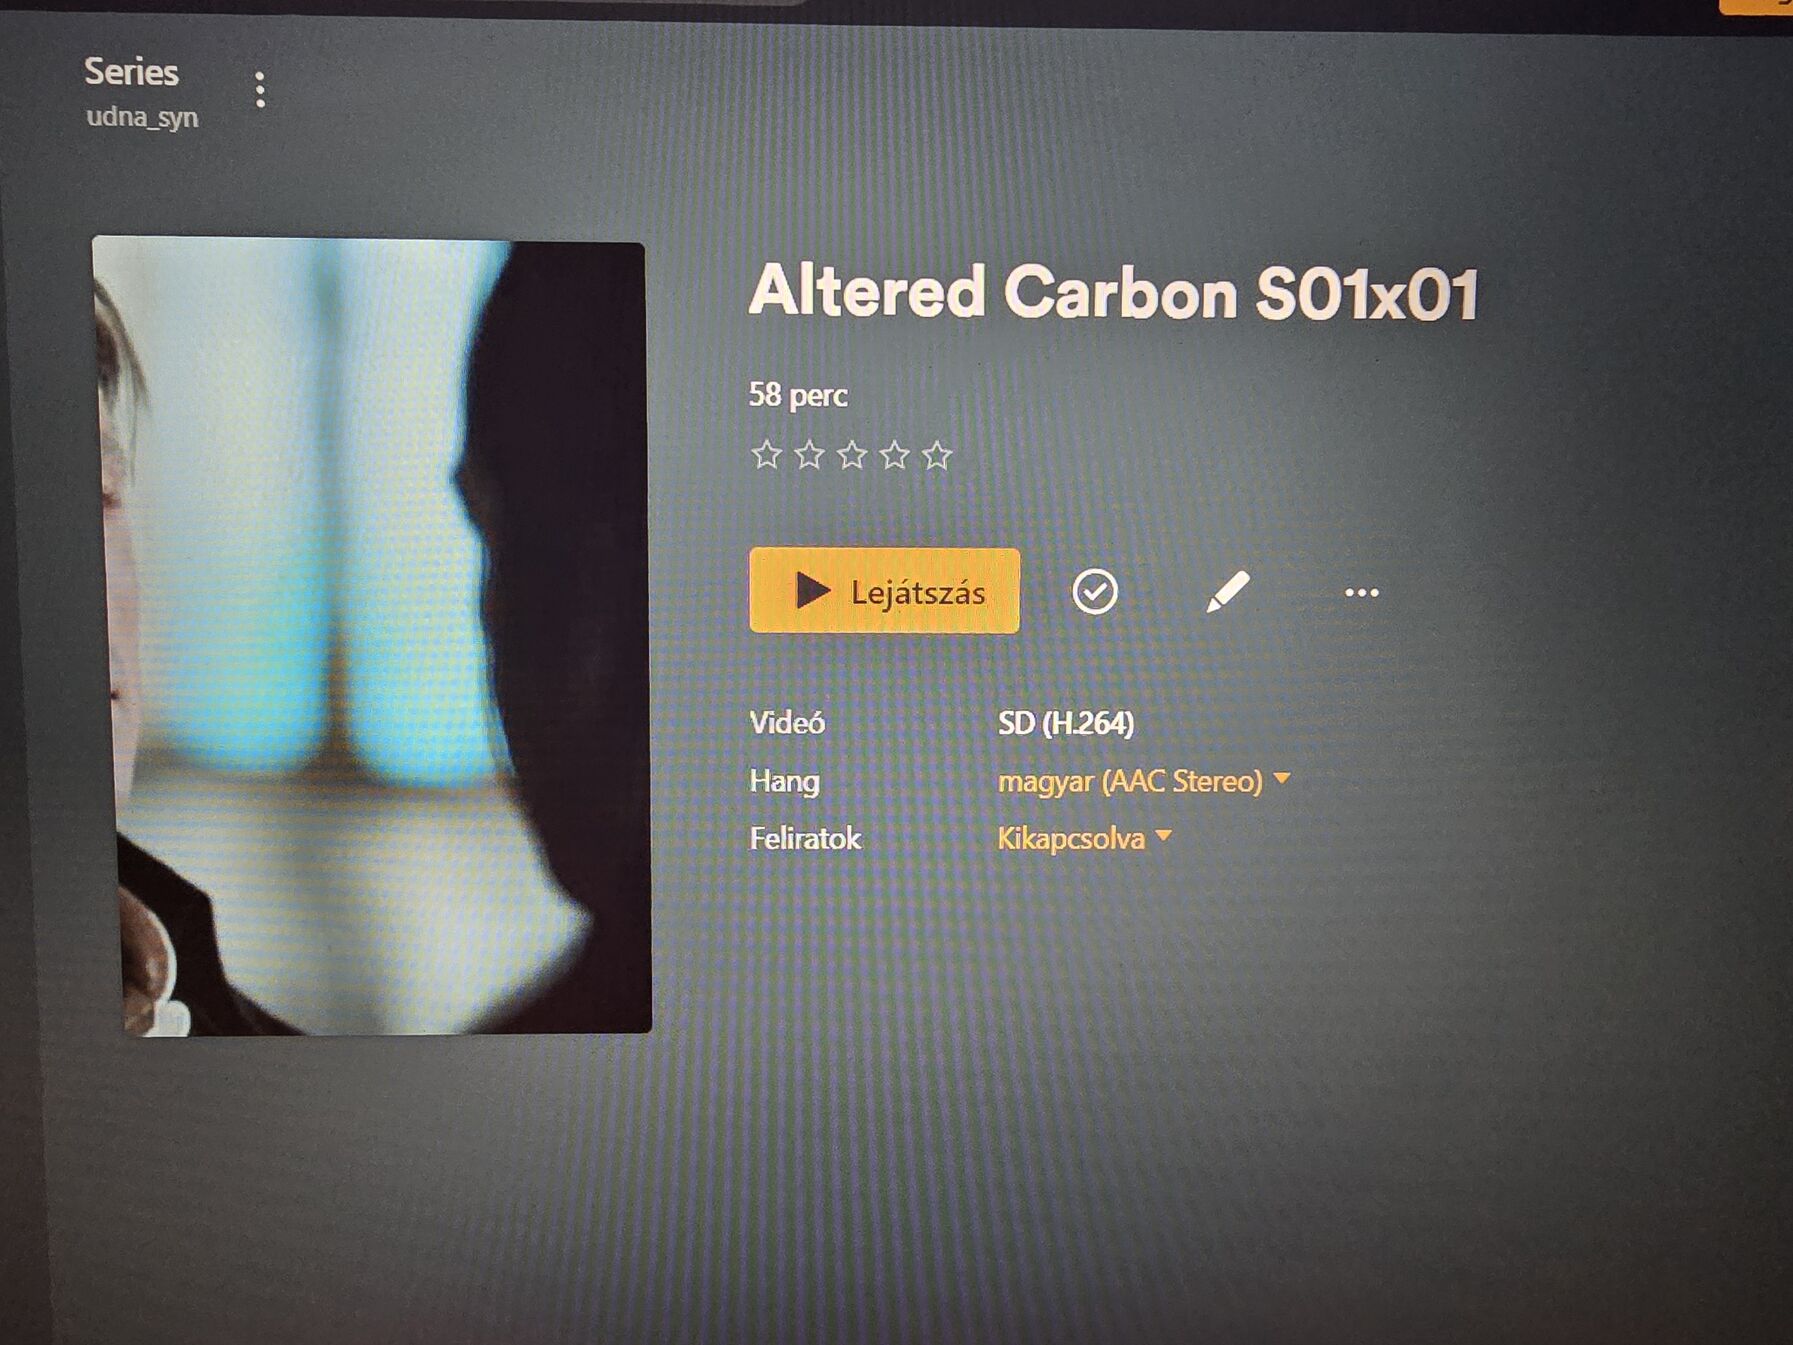Click the arrow next to magyar audio
This screenshot has width=1793, height=1345.
pos(1282,778)
